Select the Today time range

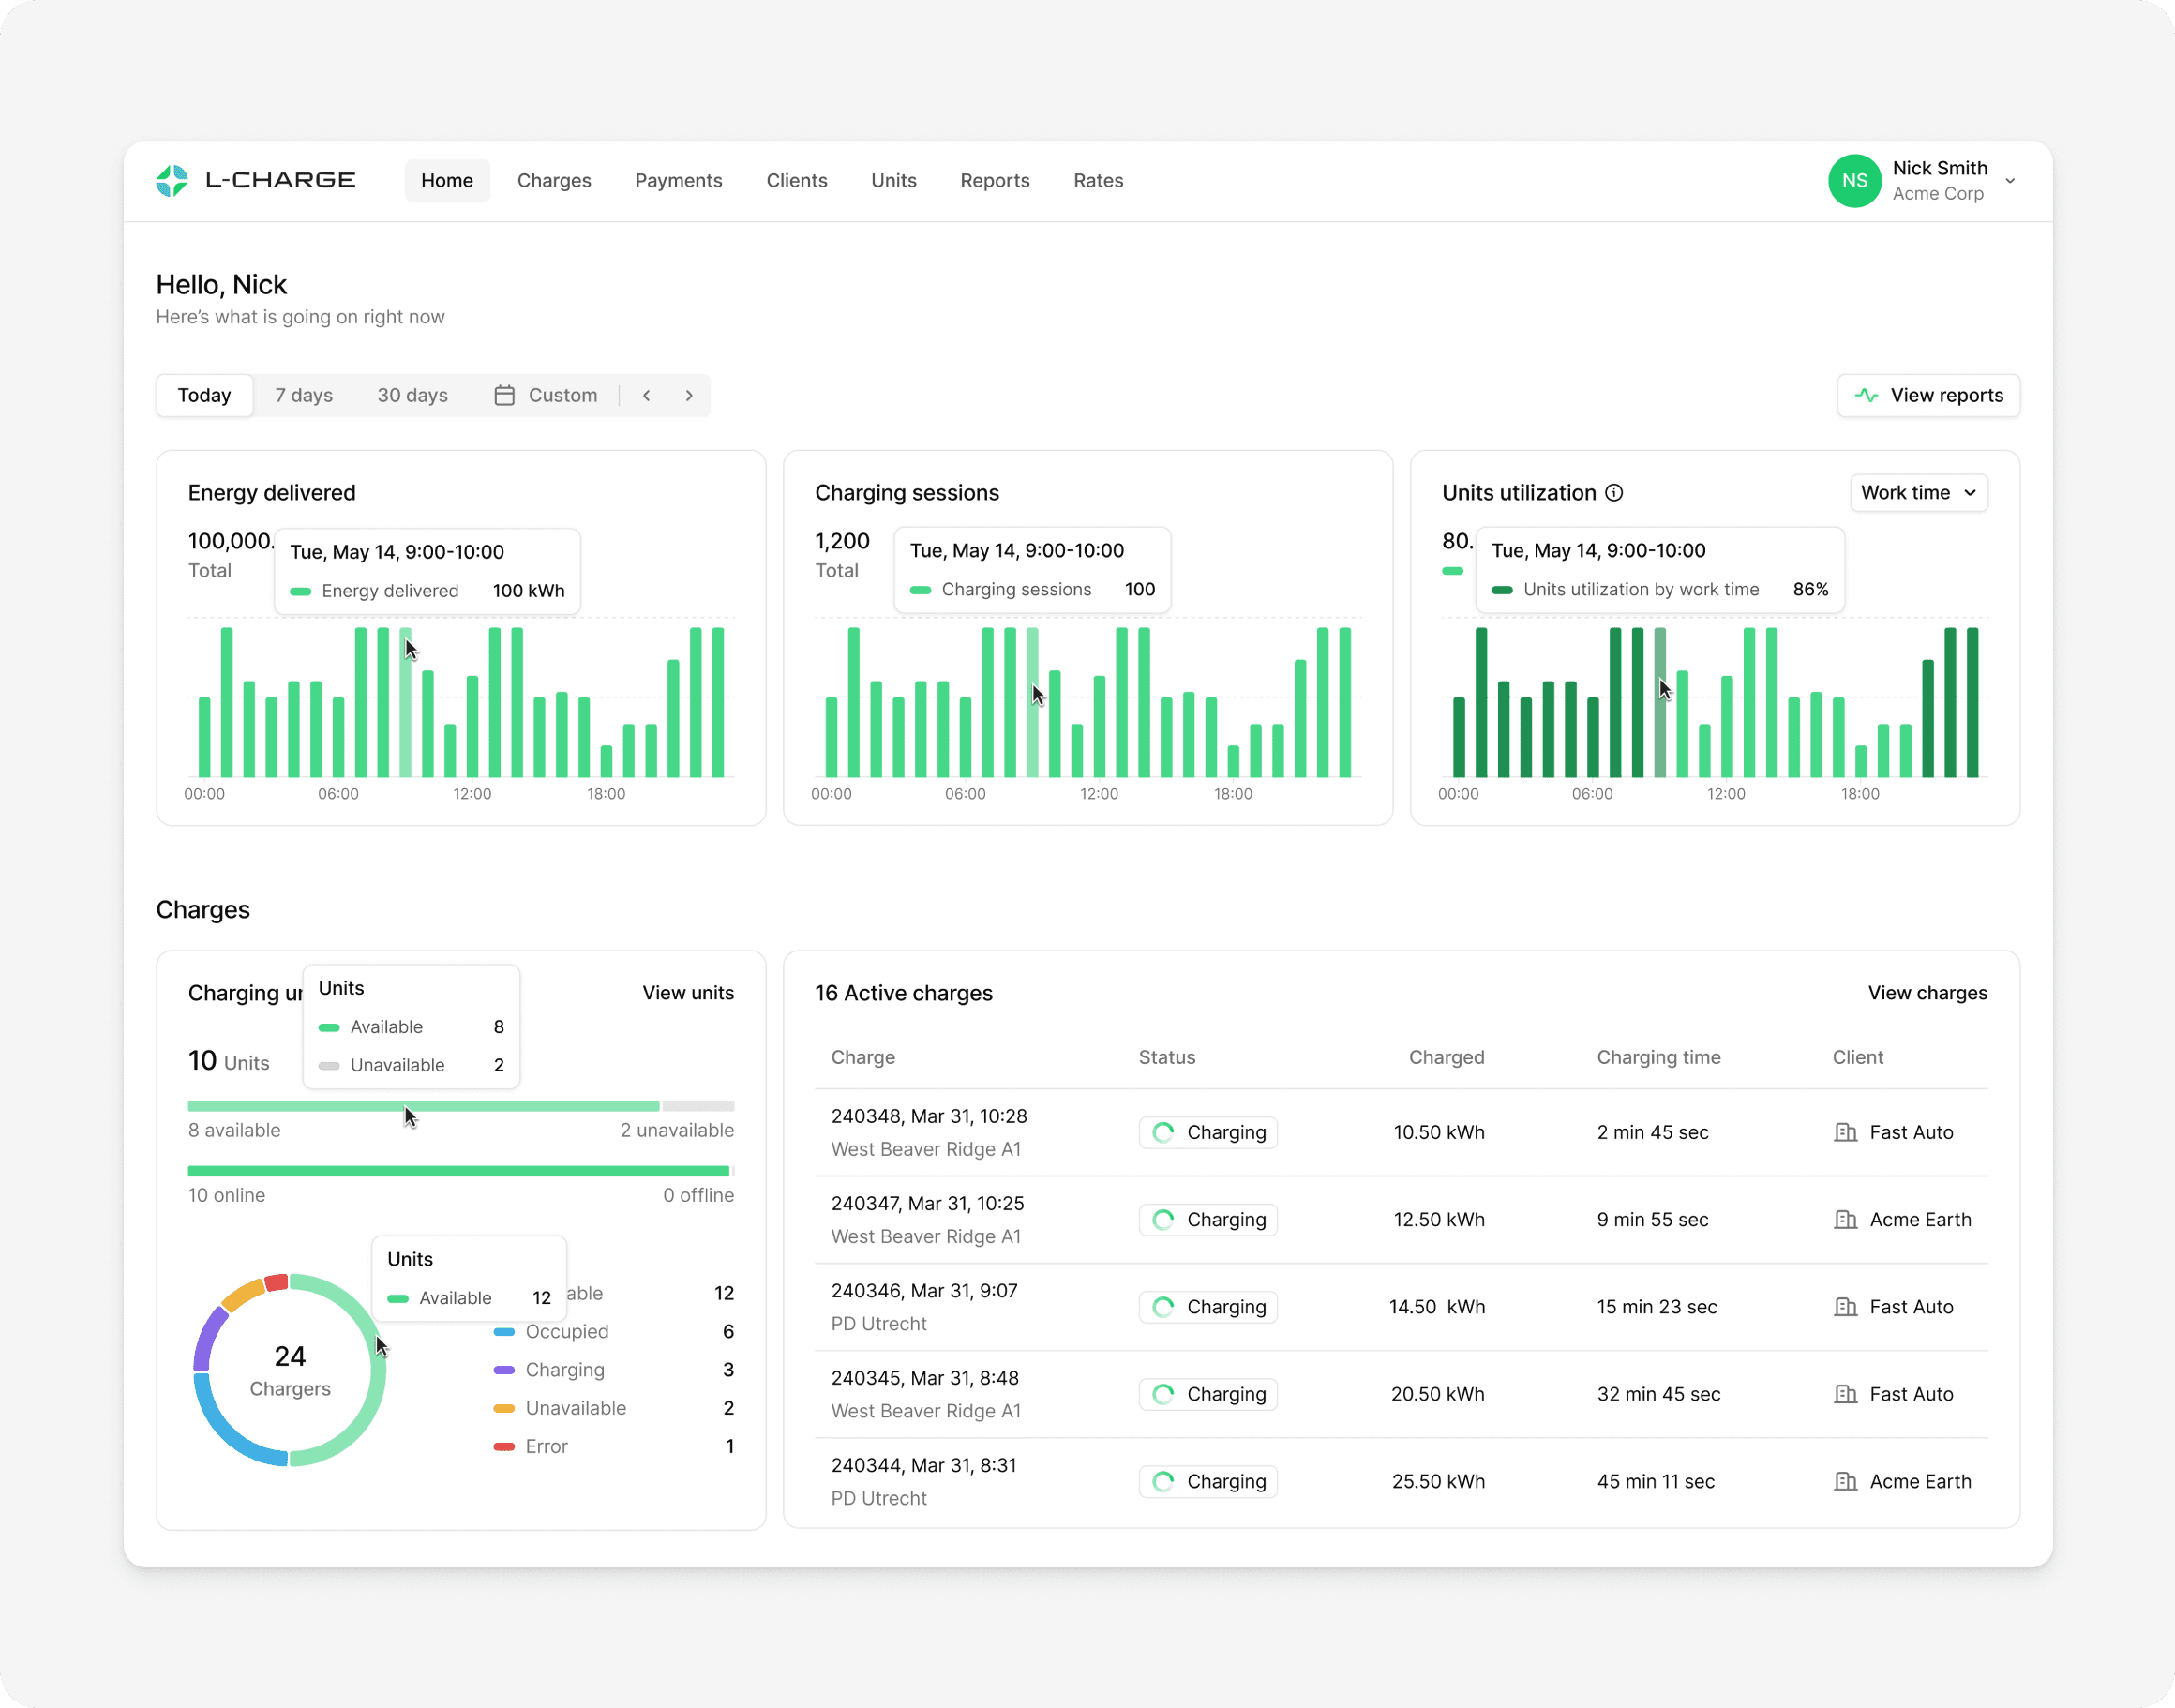point(204,396)
